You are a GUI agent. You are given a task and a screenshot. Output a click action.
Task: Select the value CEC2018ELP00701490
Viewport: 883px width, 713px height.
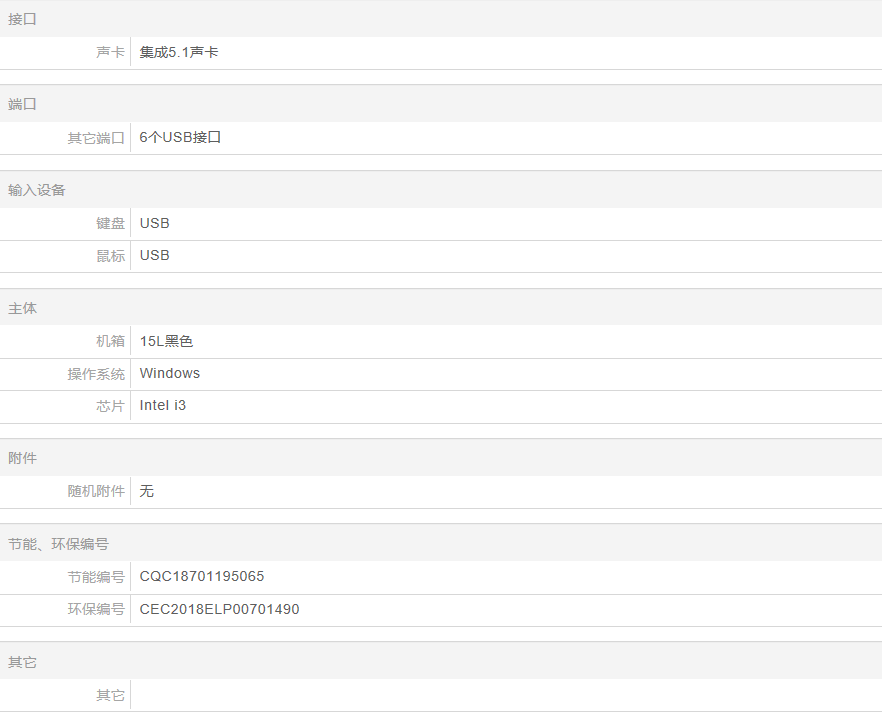pyautogui.click(x=219, y=609)
